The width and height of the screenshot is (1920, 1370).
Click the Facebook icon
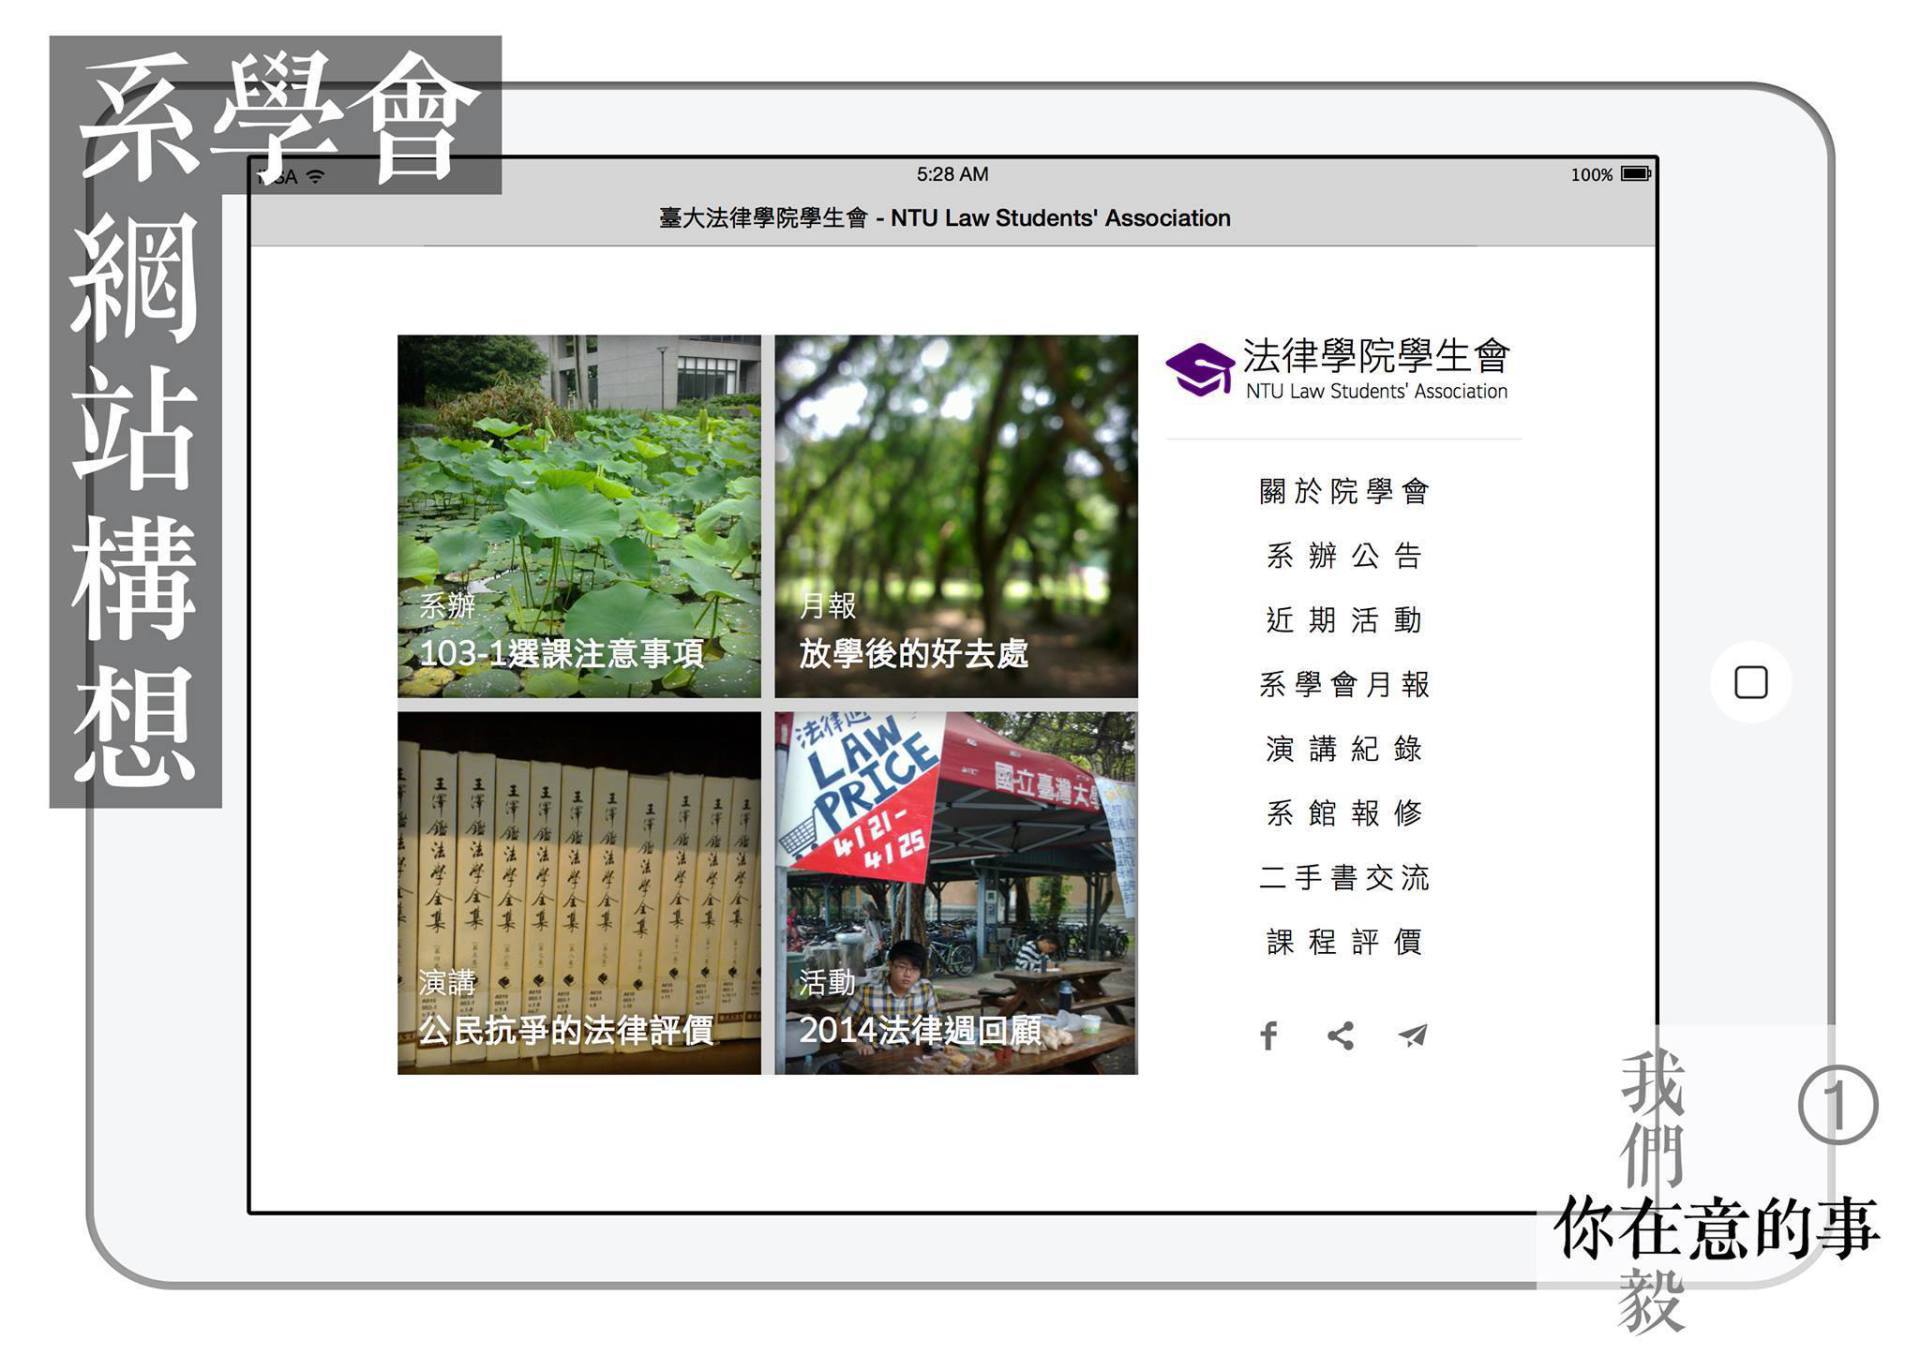(1268, 1035)
